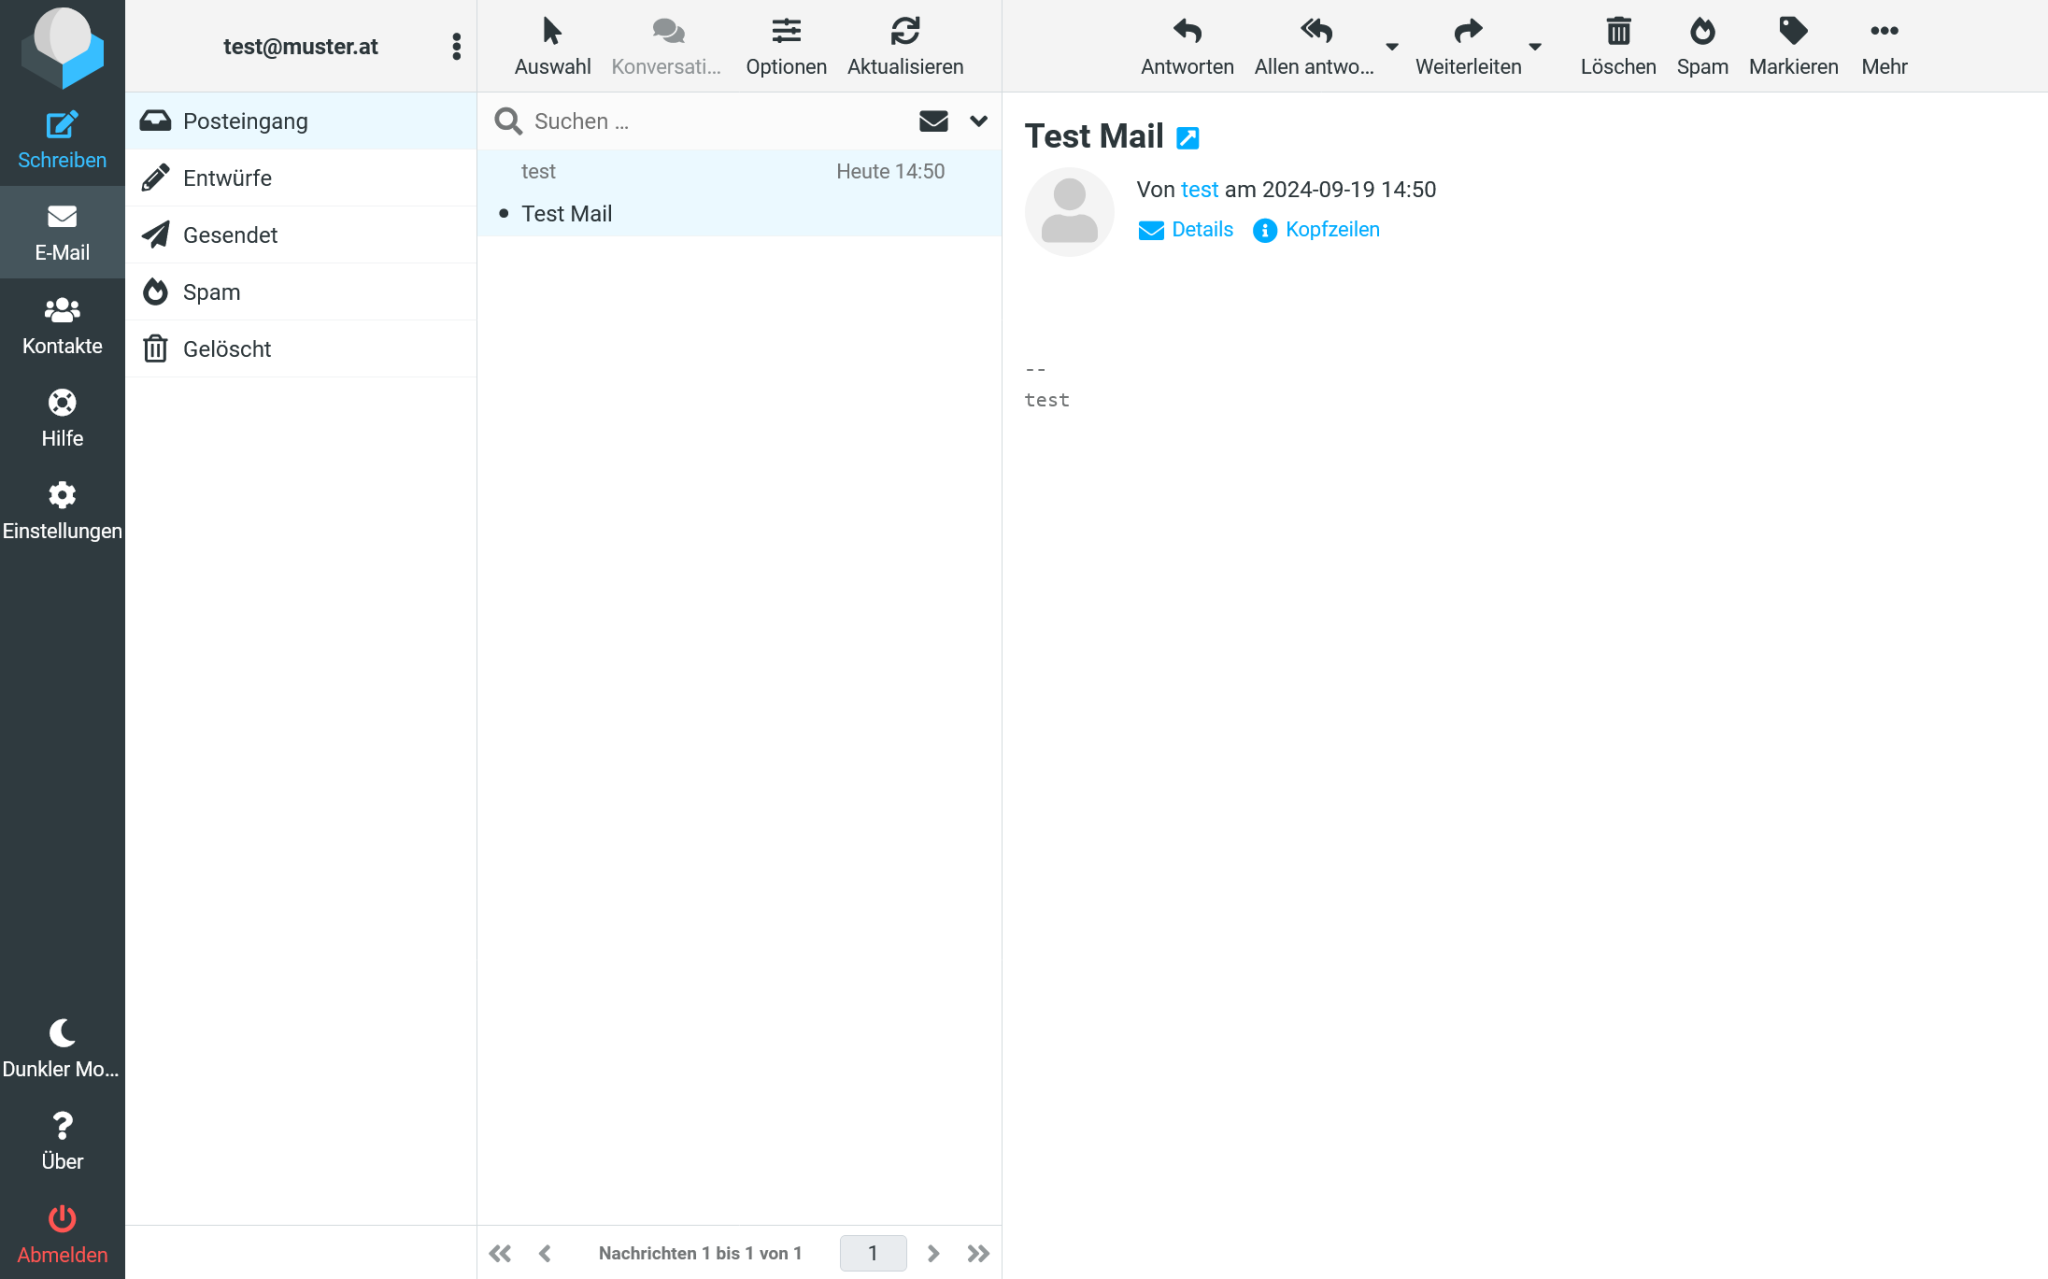Open the Kopfzeilen link
The image size is (2048, 1279).
pyautogui.click(x=1332, y=229)
